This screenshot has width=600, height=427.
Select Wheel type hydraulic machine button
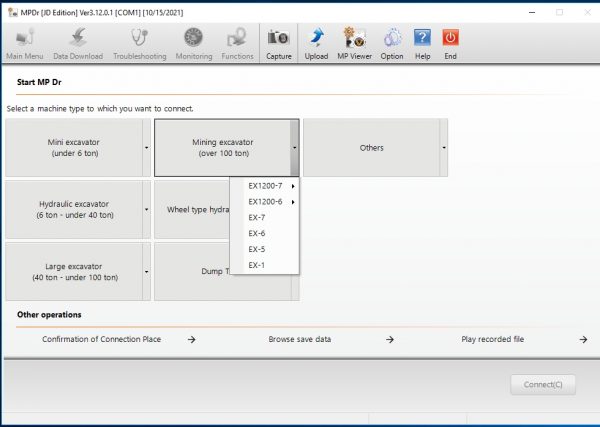tap(192, 210)
